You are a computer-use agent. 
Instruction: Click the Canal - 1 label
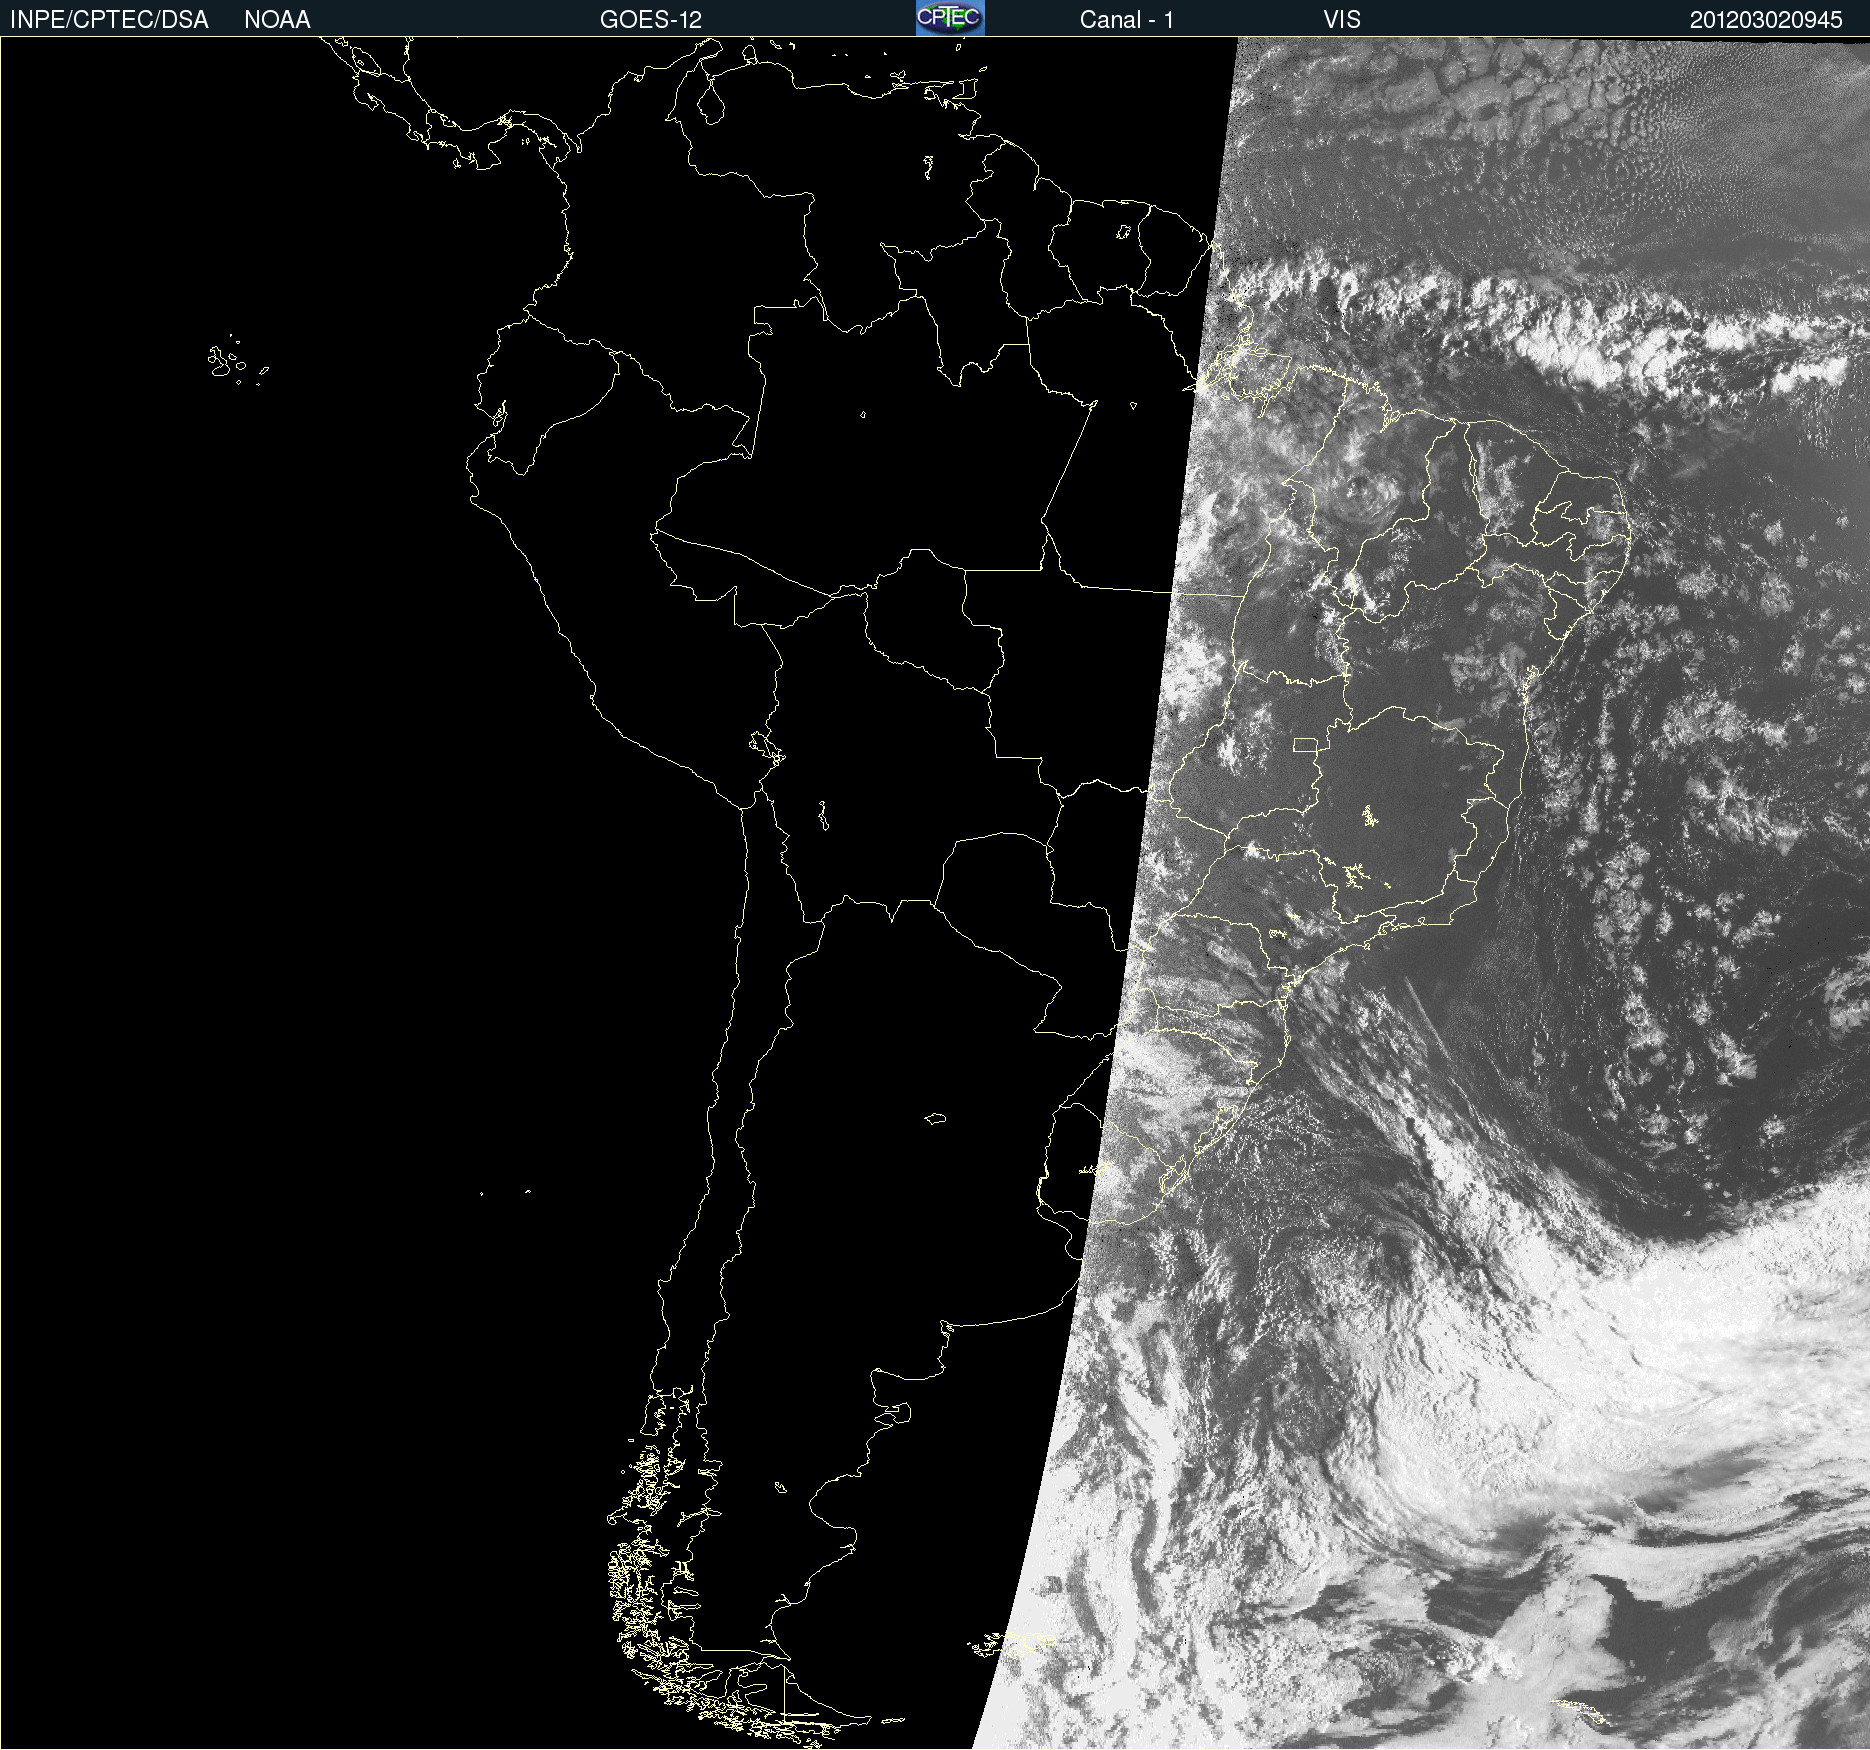1126,20
